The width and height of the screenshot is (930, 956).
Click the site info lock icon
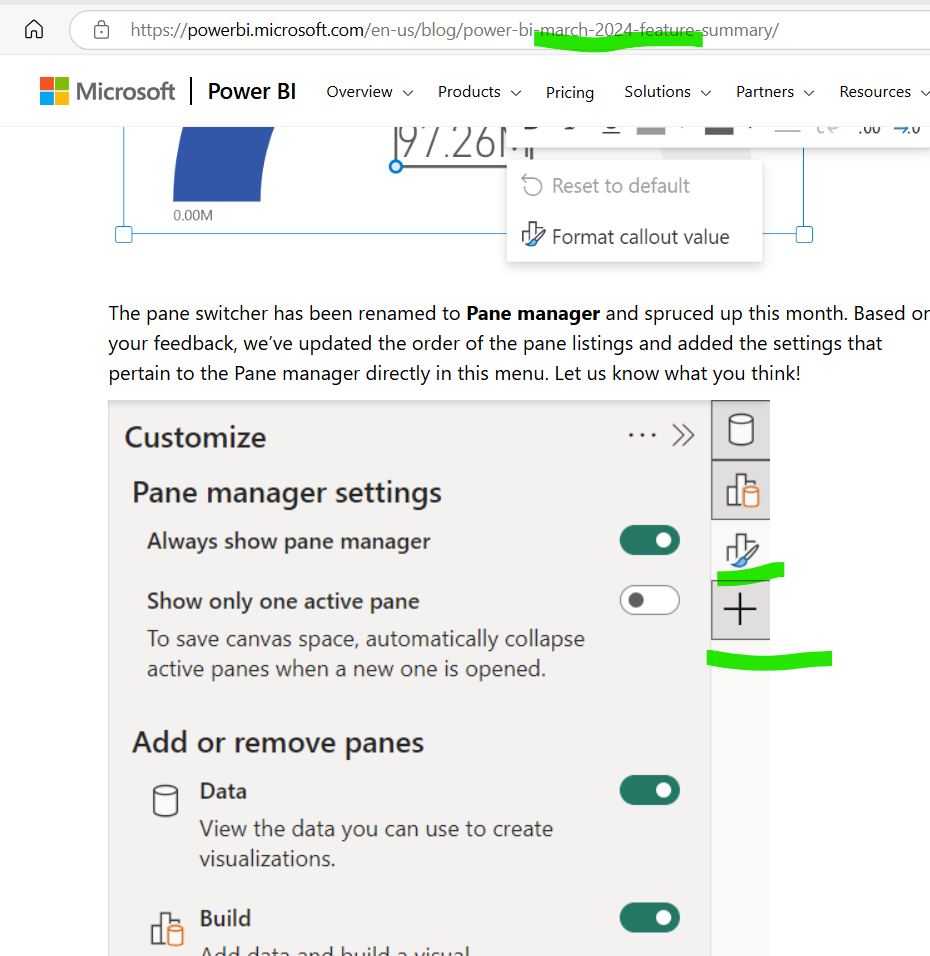click(x=101, y=29)
